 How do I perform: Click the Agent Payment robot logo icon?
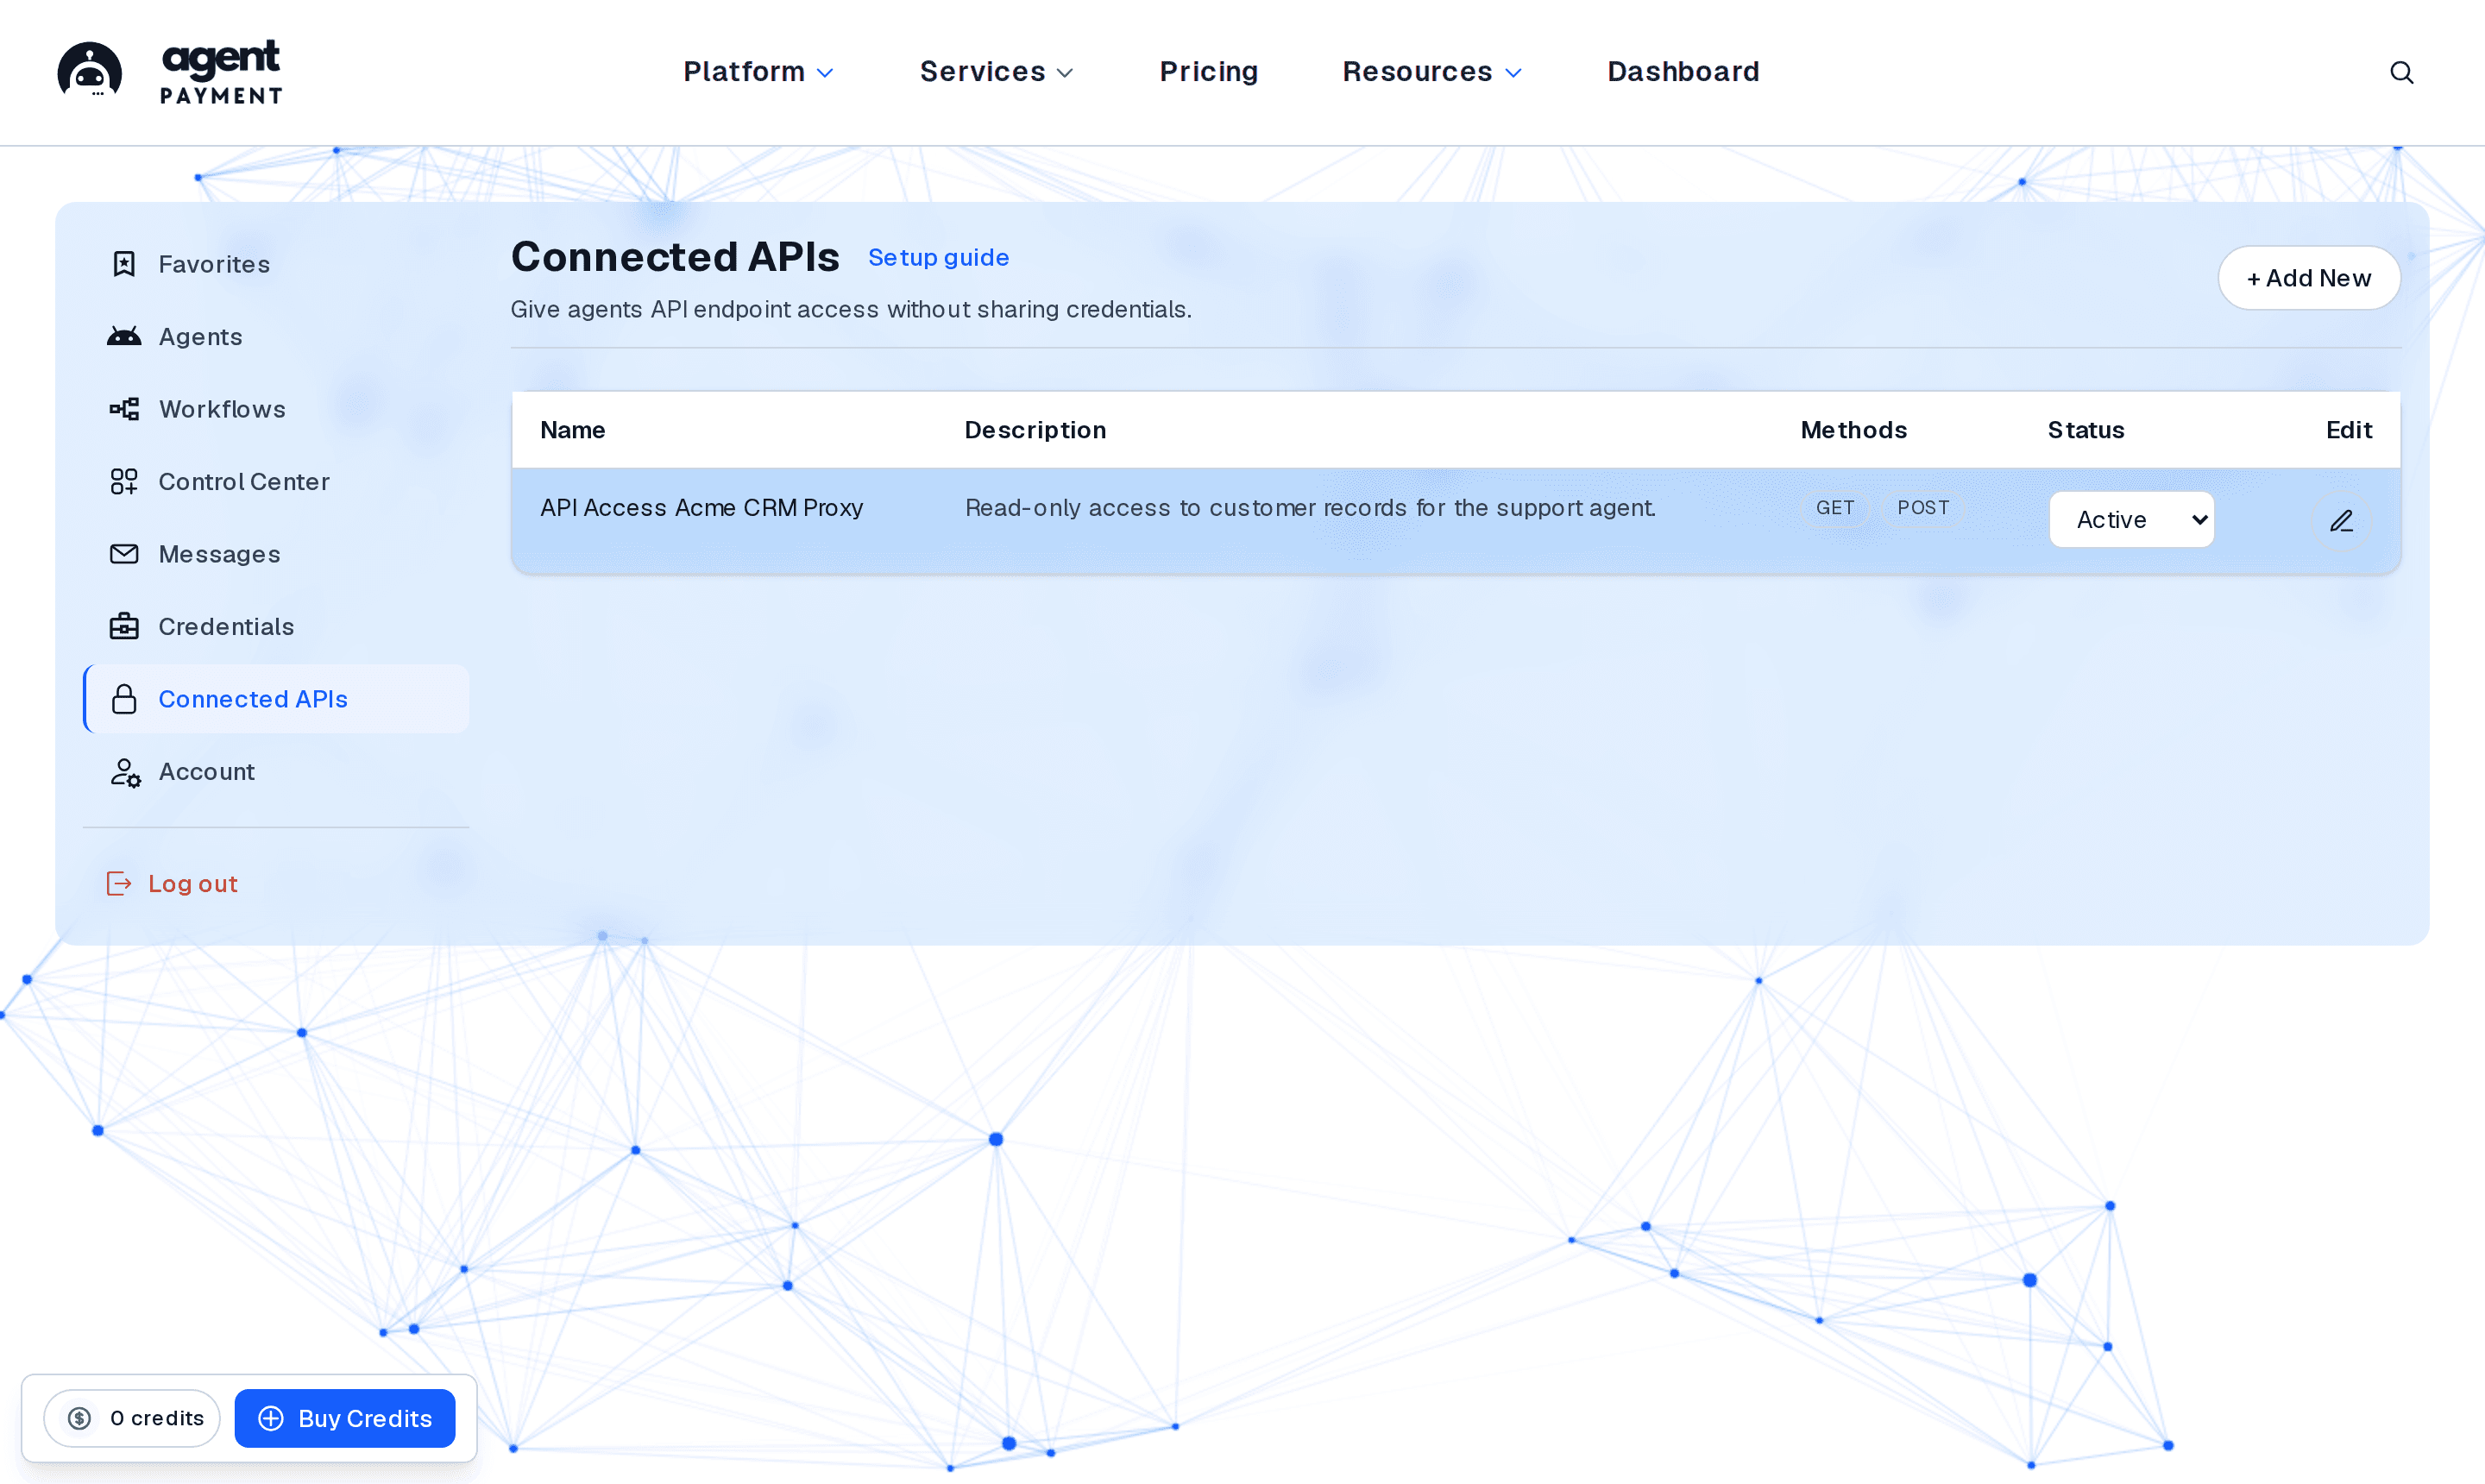pyautogui.click(x=90, y=71)
